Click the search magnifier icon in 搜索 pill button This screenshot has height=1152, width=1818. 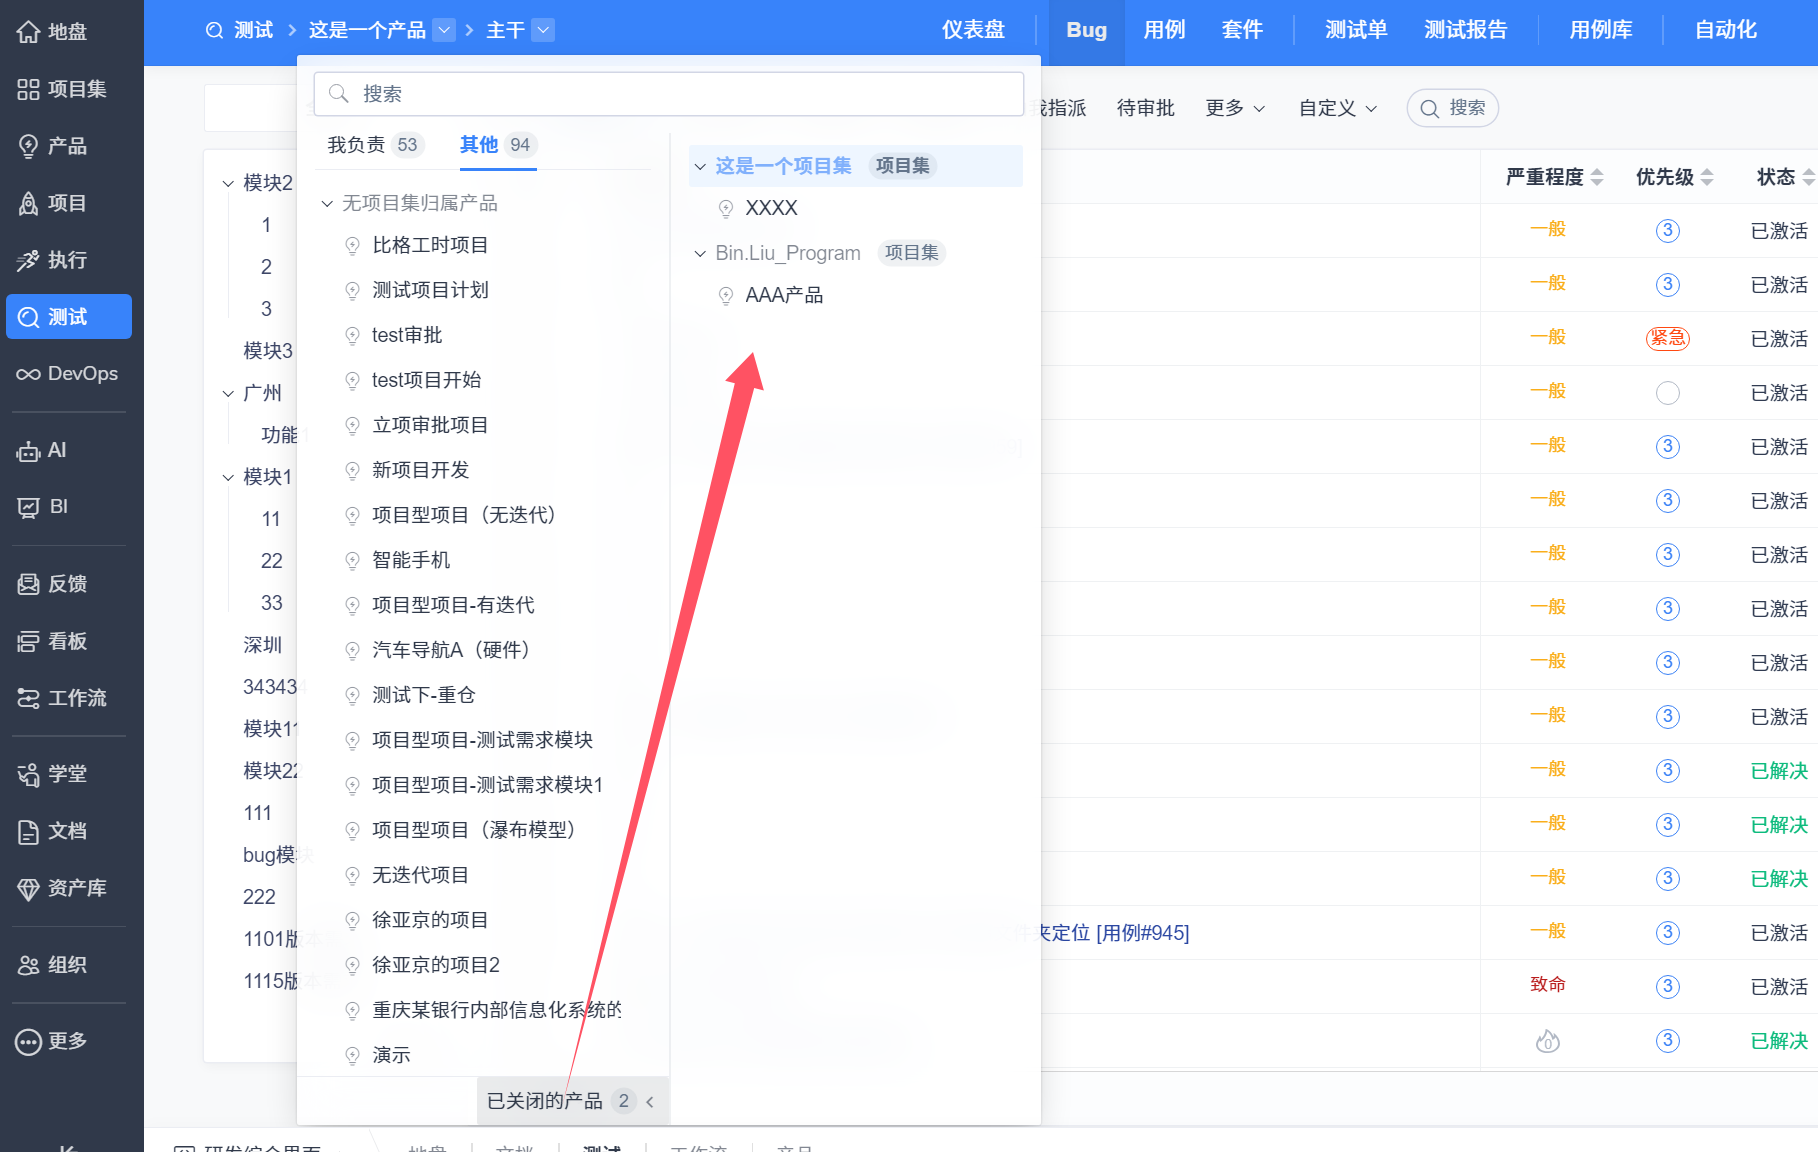(x=1430, y=108)
